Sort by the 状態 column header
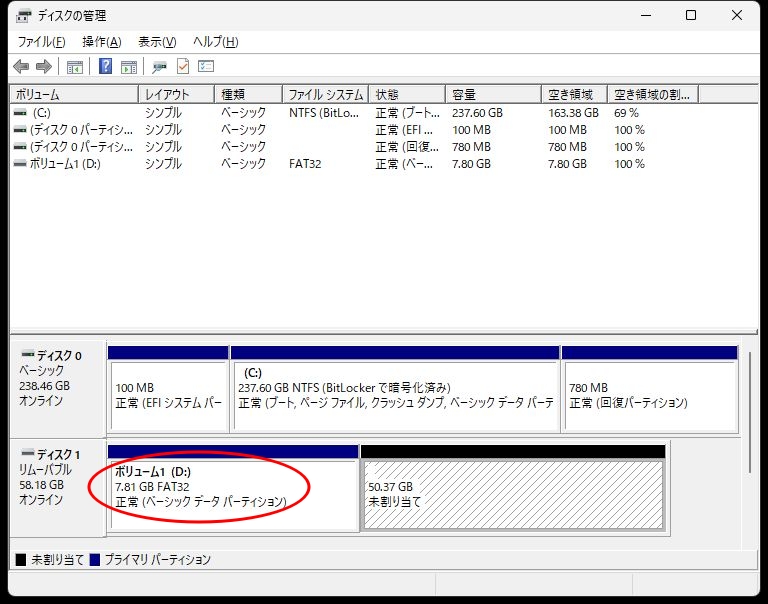The image size is (768, 604). point(408,94)
